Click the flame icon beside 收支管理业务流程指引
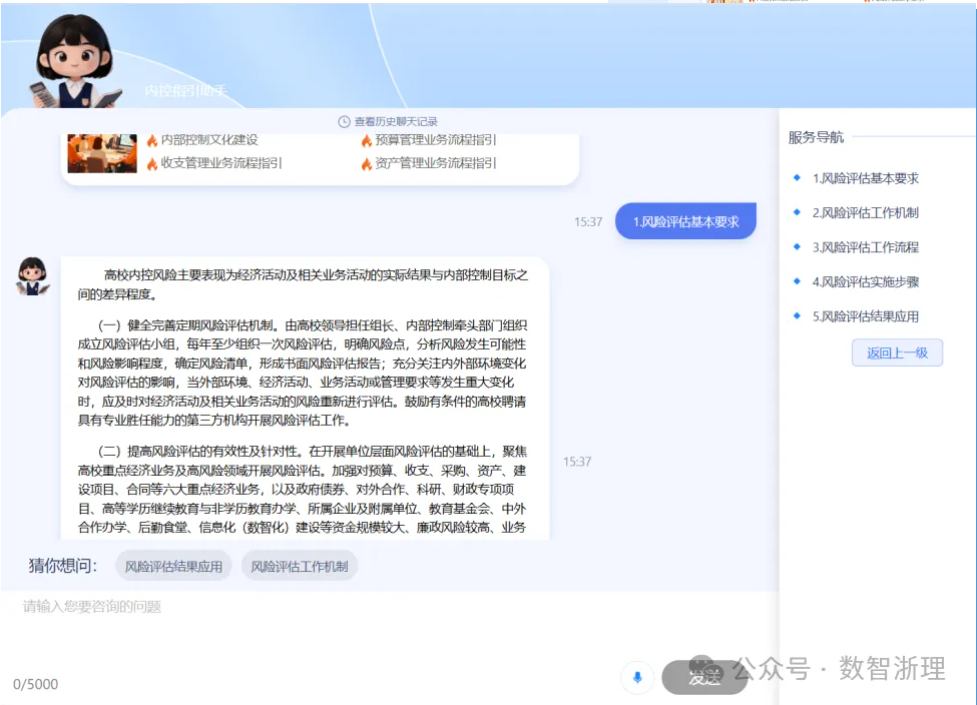The width and height of the screenshot is (977, 705). pyautogui.click(x=152, y=164)
